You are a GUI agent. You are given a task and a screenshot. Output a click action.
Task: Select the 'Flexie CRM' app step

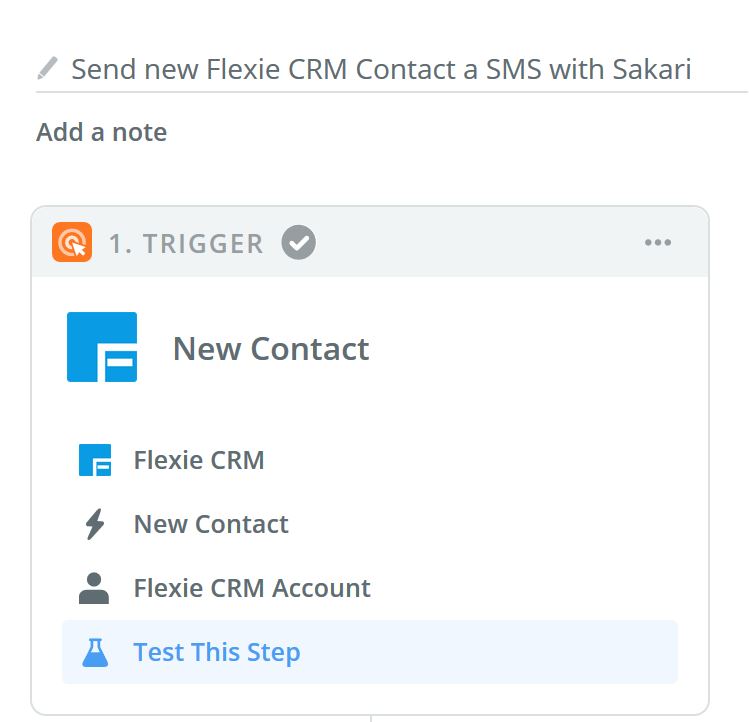pyautogui.click(x=370, y=460)
